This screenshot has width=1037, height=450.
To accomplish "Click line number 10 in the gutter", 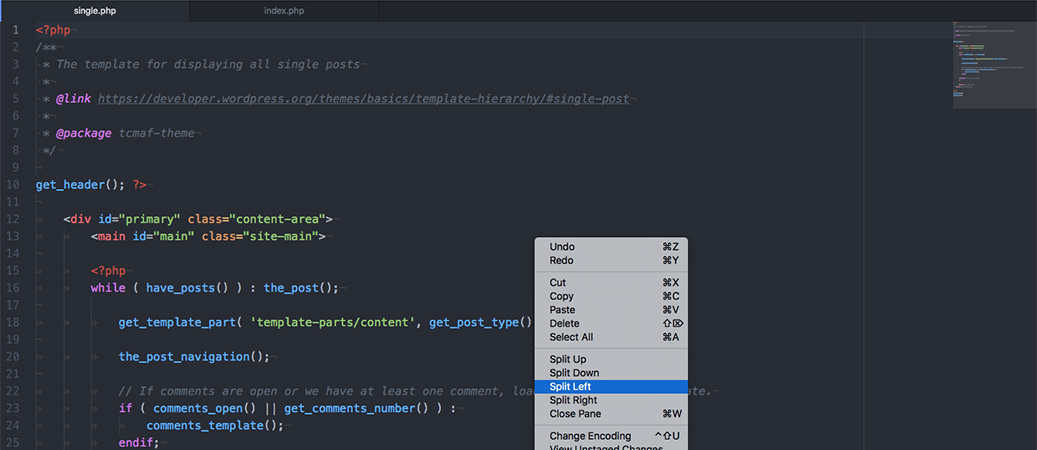I will tap(13, 185).
